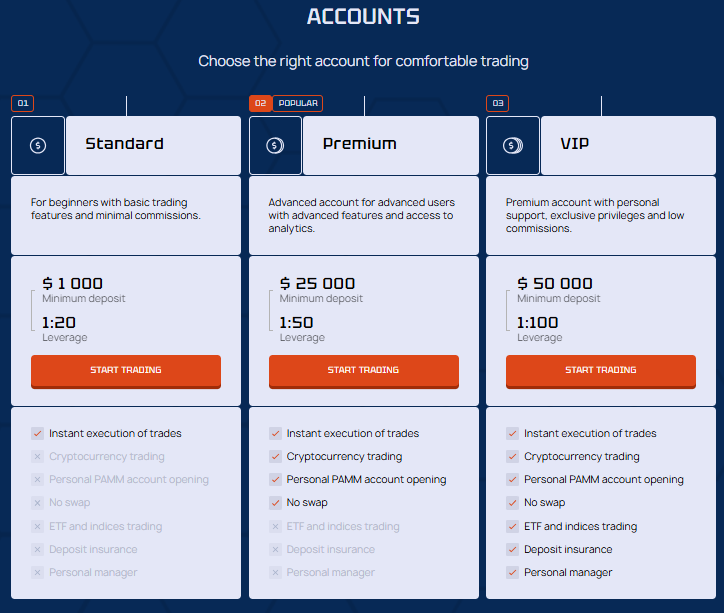This screenshot has height=613, width=724.
Task: Click the orange 02 number badge
Action: tap(260, 103)
